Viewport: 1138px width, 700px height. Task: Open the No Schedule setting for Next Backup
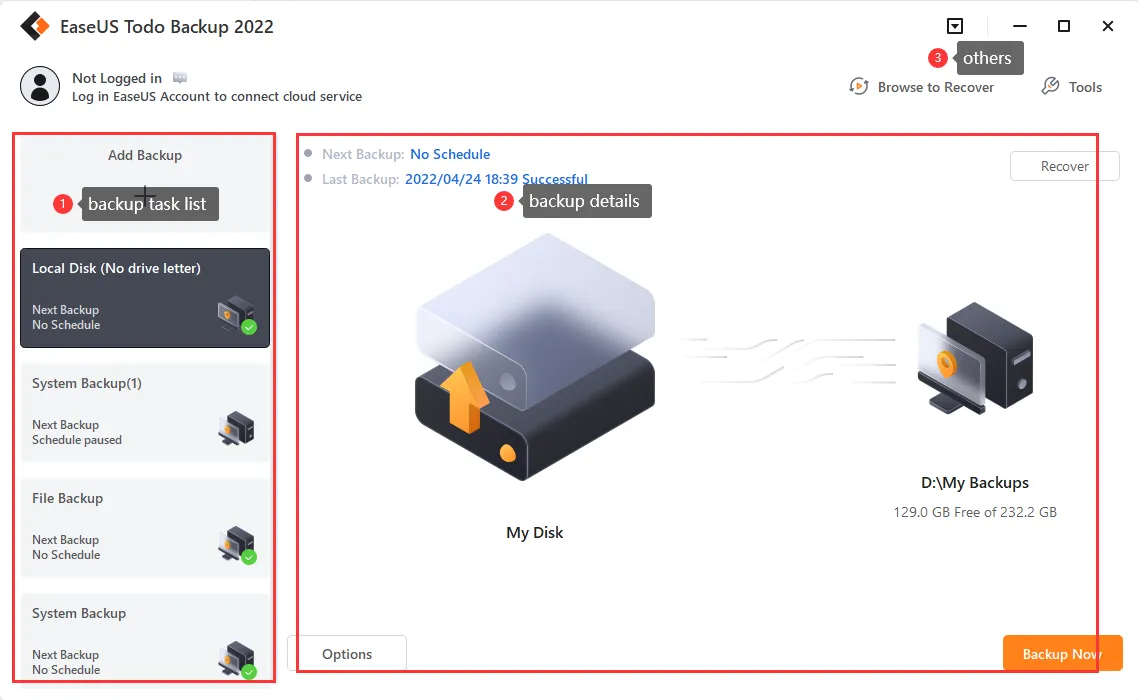pyautogui.click(x=450, y=154)
